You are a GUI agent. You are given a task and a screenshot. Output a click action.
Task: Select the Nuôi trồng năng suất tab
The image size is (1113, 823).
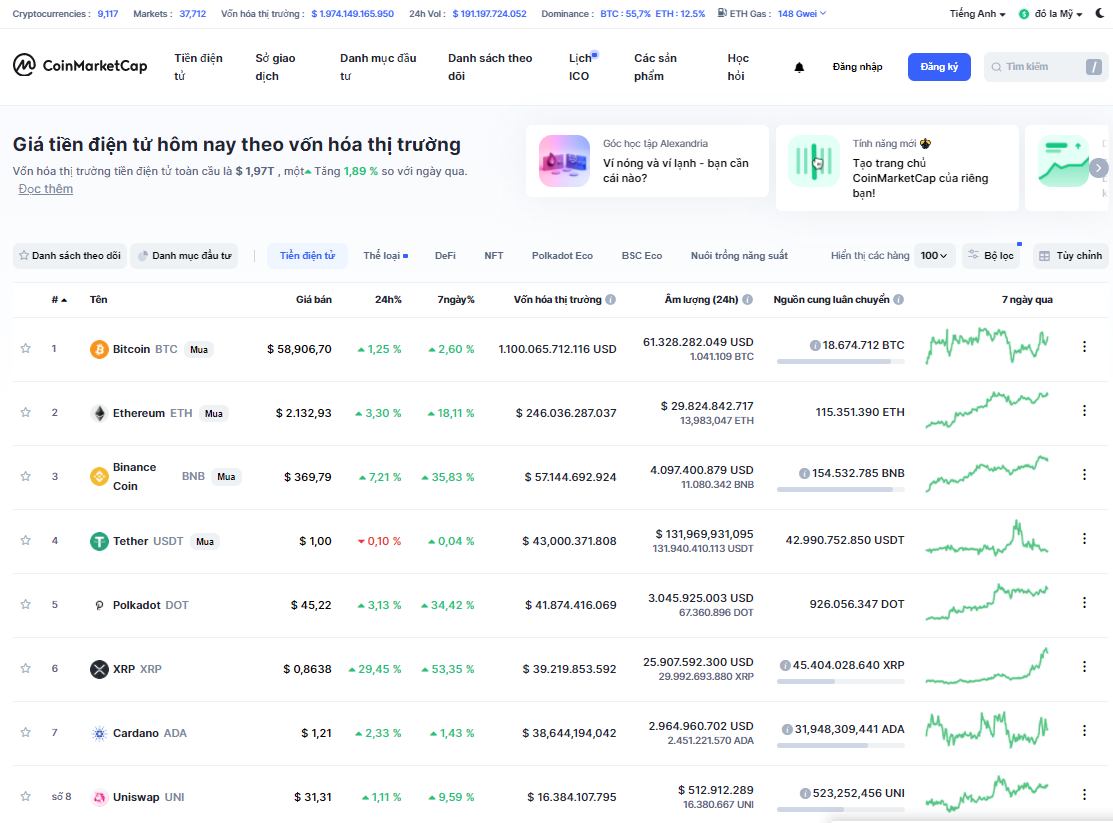pos(739,256)
